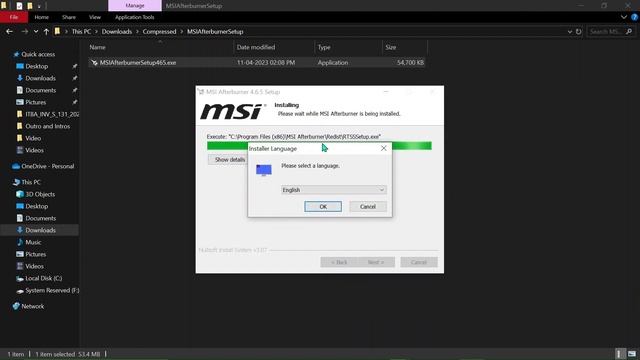Click Cancel in Installer Language dialog
The height and width of the screenshot is (360, 640).
(x=367, y=207)
